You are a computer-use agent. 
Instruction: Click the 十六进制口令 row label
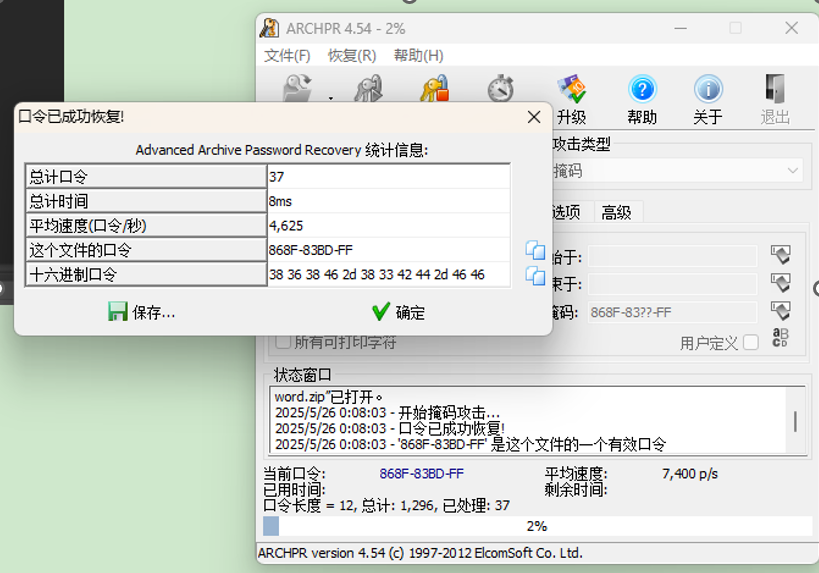pyautogui.click(x=146, y=275)
